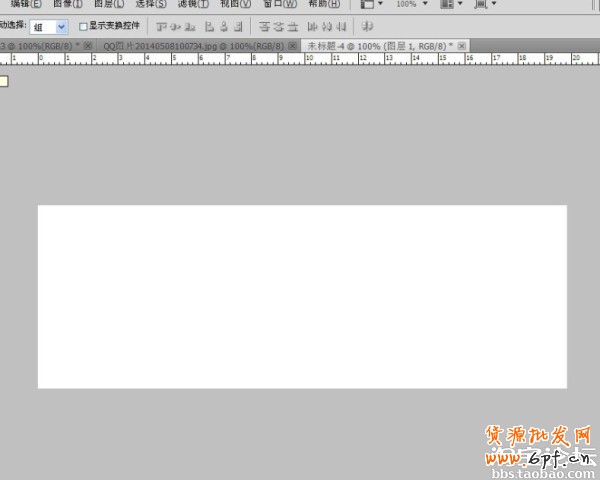Screen dimensions: 600x480
Task: Open the screen mode dropdown
Action: coord(486,4)
